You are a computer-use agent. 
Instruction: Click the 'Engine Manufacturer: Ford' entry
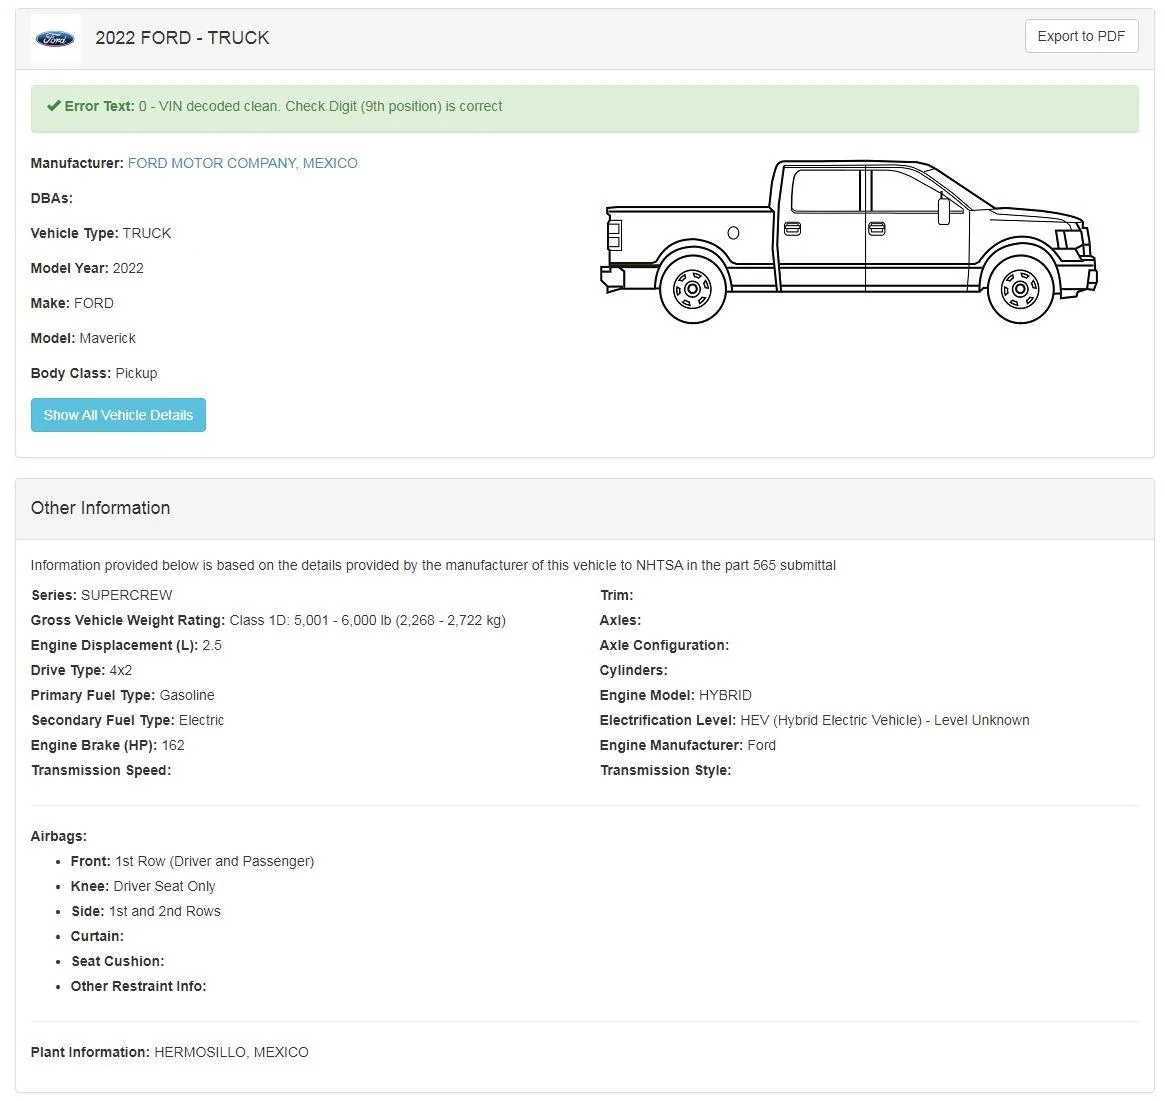click(x=688, y=745)
